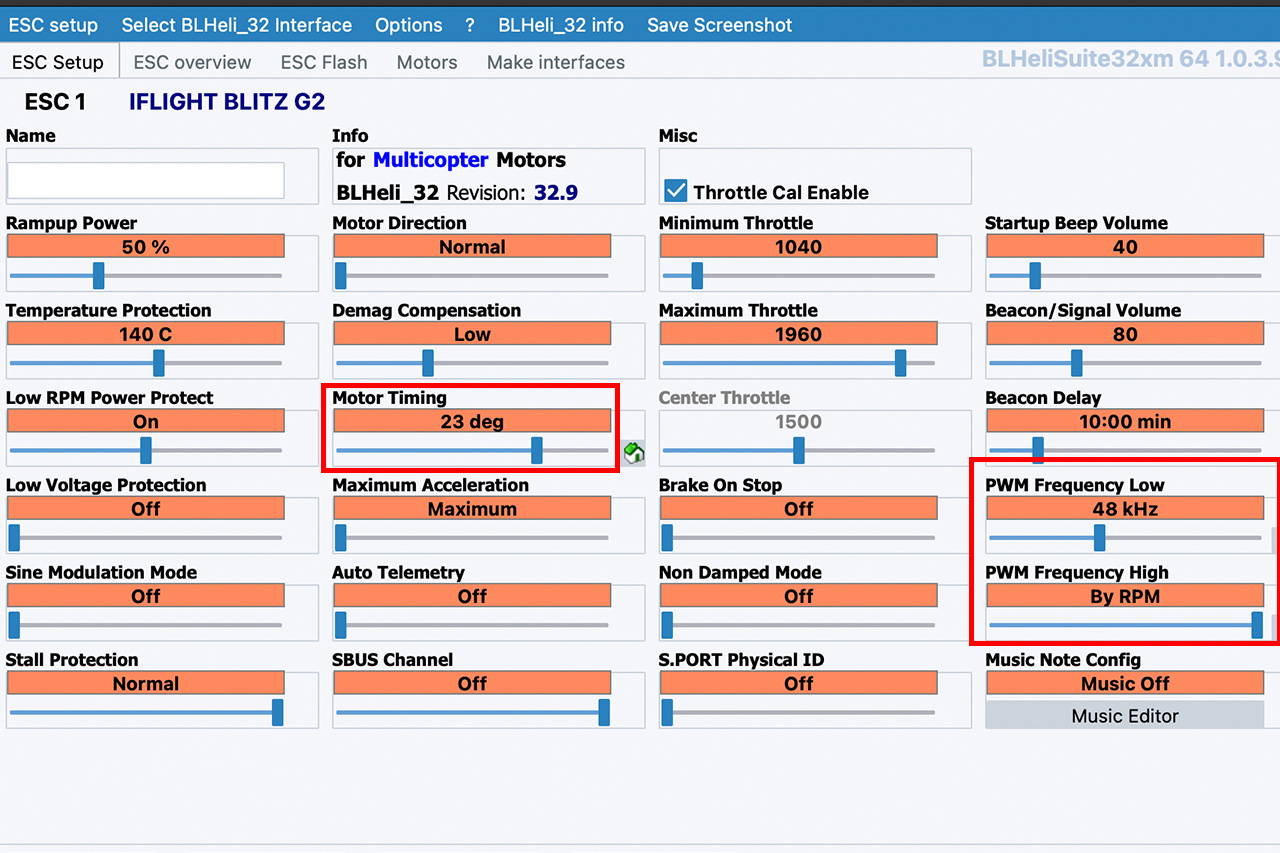Click the Demag Compensation slider handle
1280x853 pixels.
click(428, 363)
